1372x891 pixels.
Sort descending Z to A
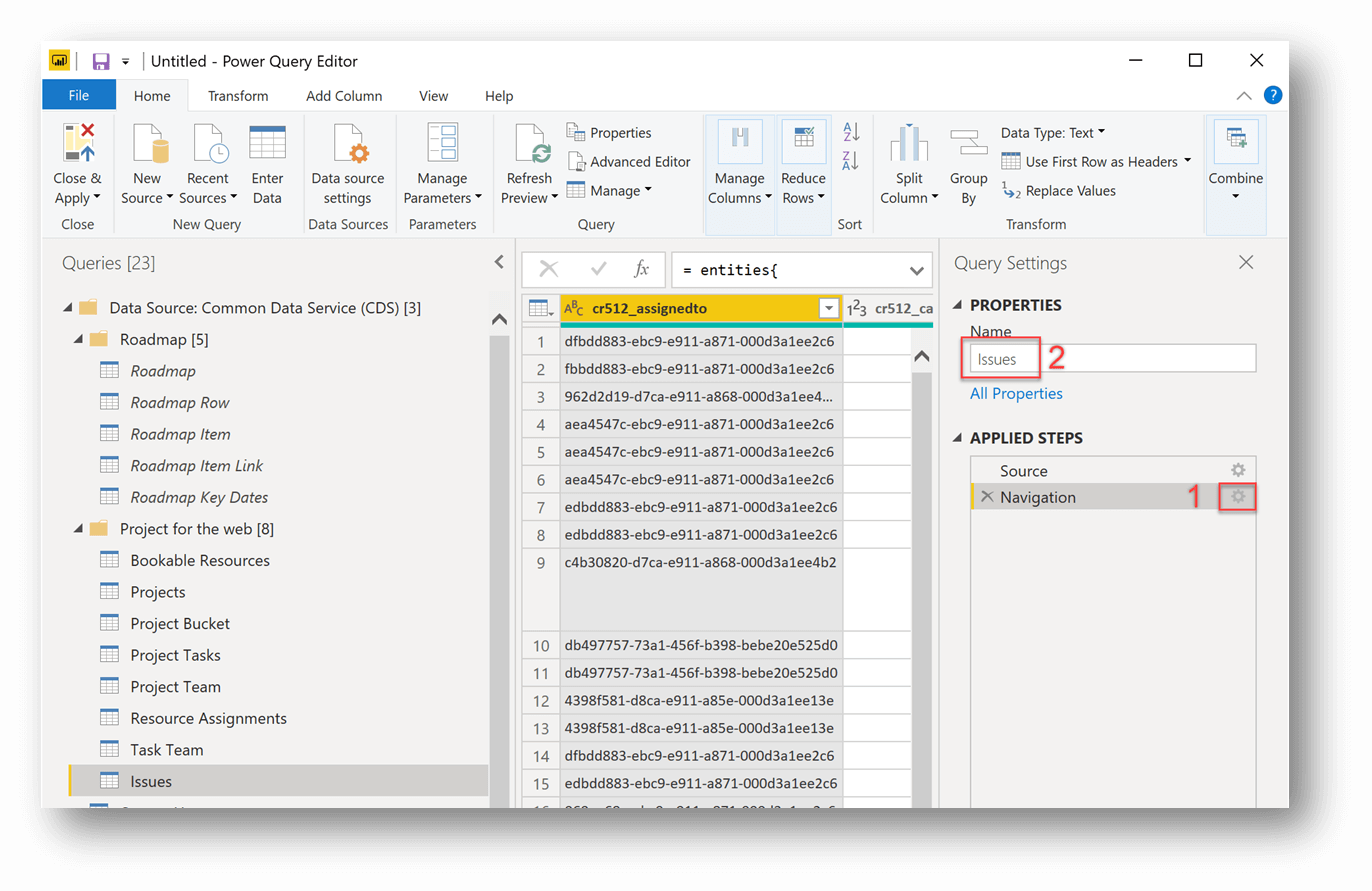[851, 160]
